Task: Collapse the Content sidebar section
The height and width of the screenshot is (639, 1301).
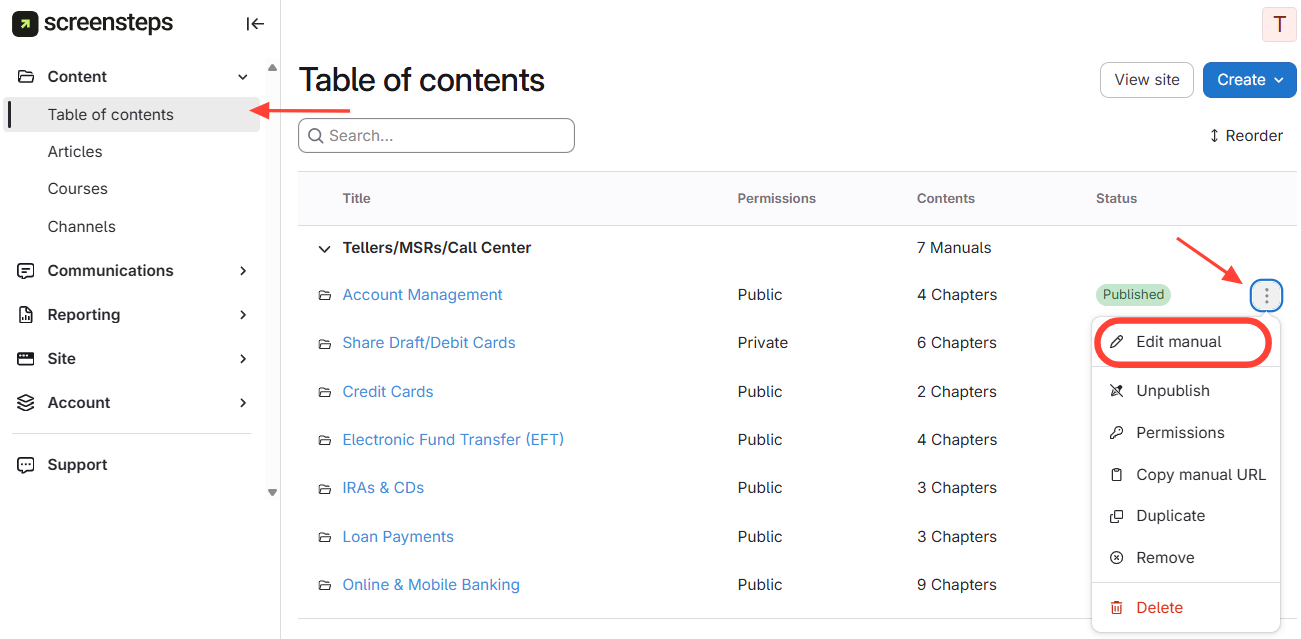Action: tap(243, 77)
